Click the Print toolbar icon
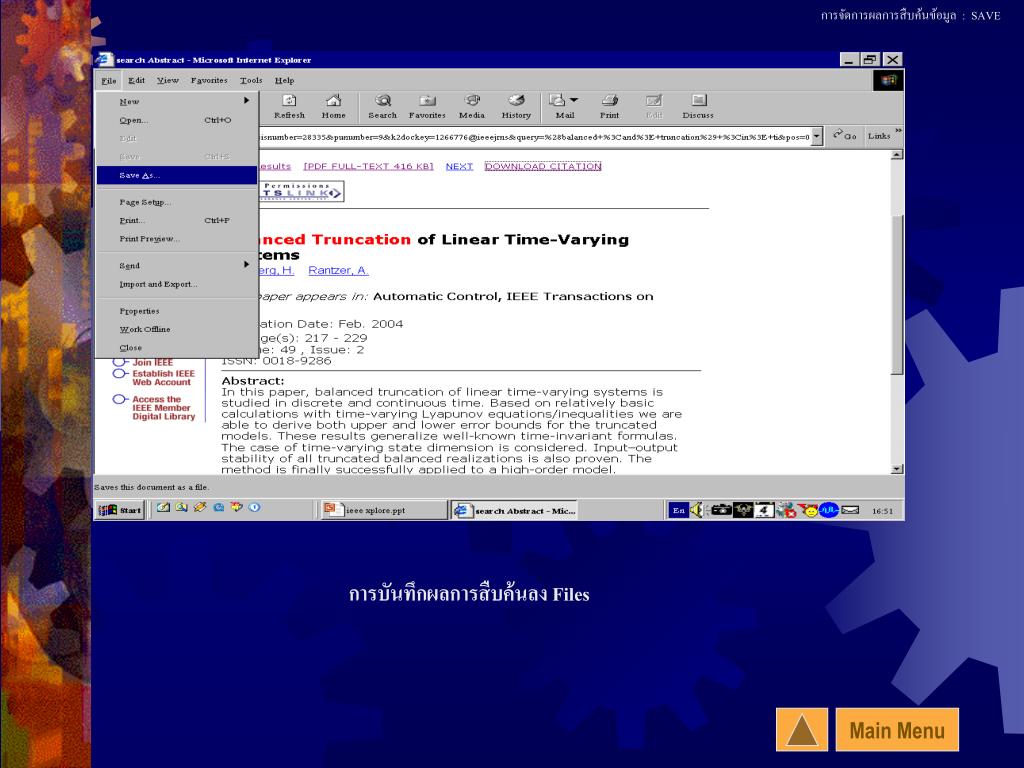This screenshot has width=1024, height=768. pos(609,106)
